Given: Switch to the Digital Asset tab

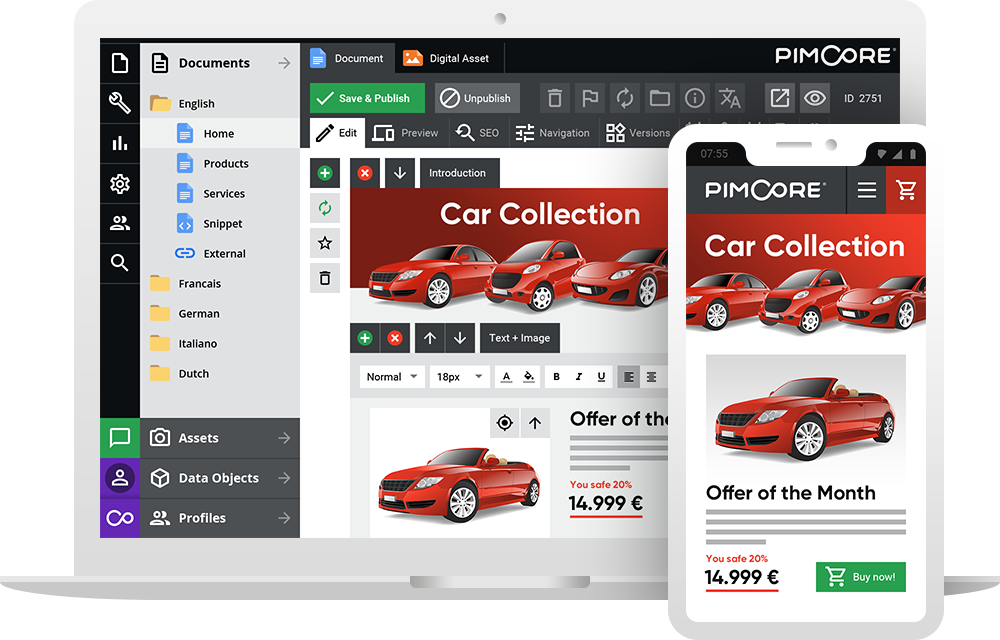Looking at the screenshot, I should 449,58.
